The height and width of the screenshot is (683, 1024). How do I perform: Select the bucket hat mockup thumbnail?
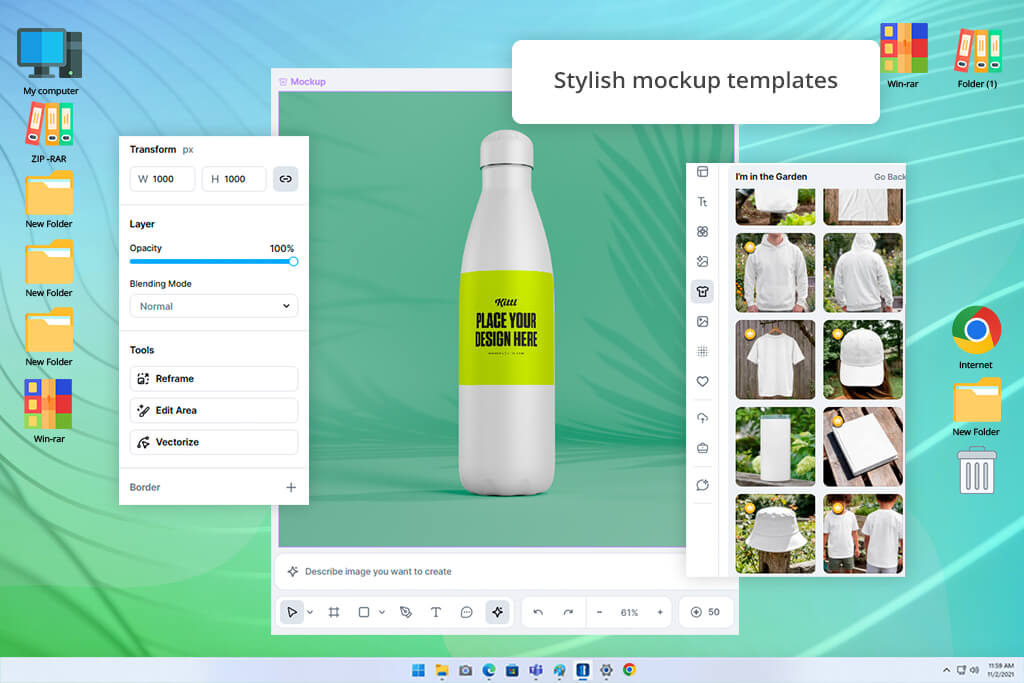tap(775, 533)
